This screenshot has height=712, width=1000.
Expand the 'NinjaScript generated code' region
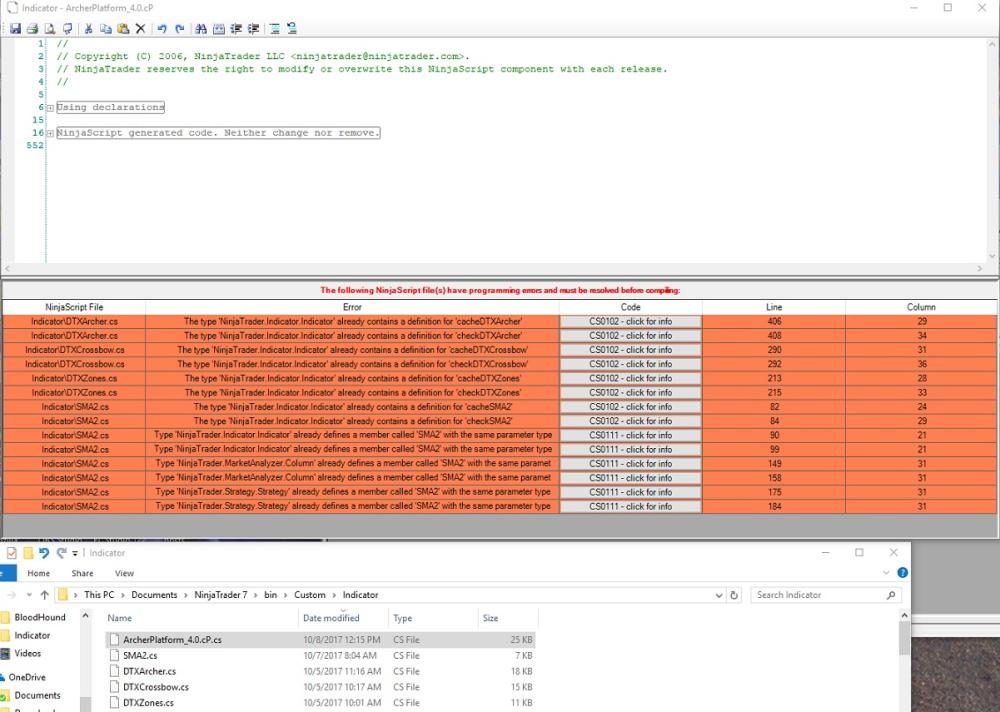pyautogui.click(x=50, y=133)
